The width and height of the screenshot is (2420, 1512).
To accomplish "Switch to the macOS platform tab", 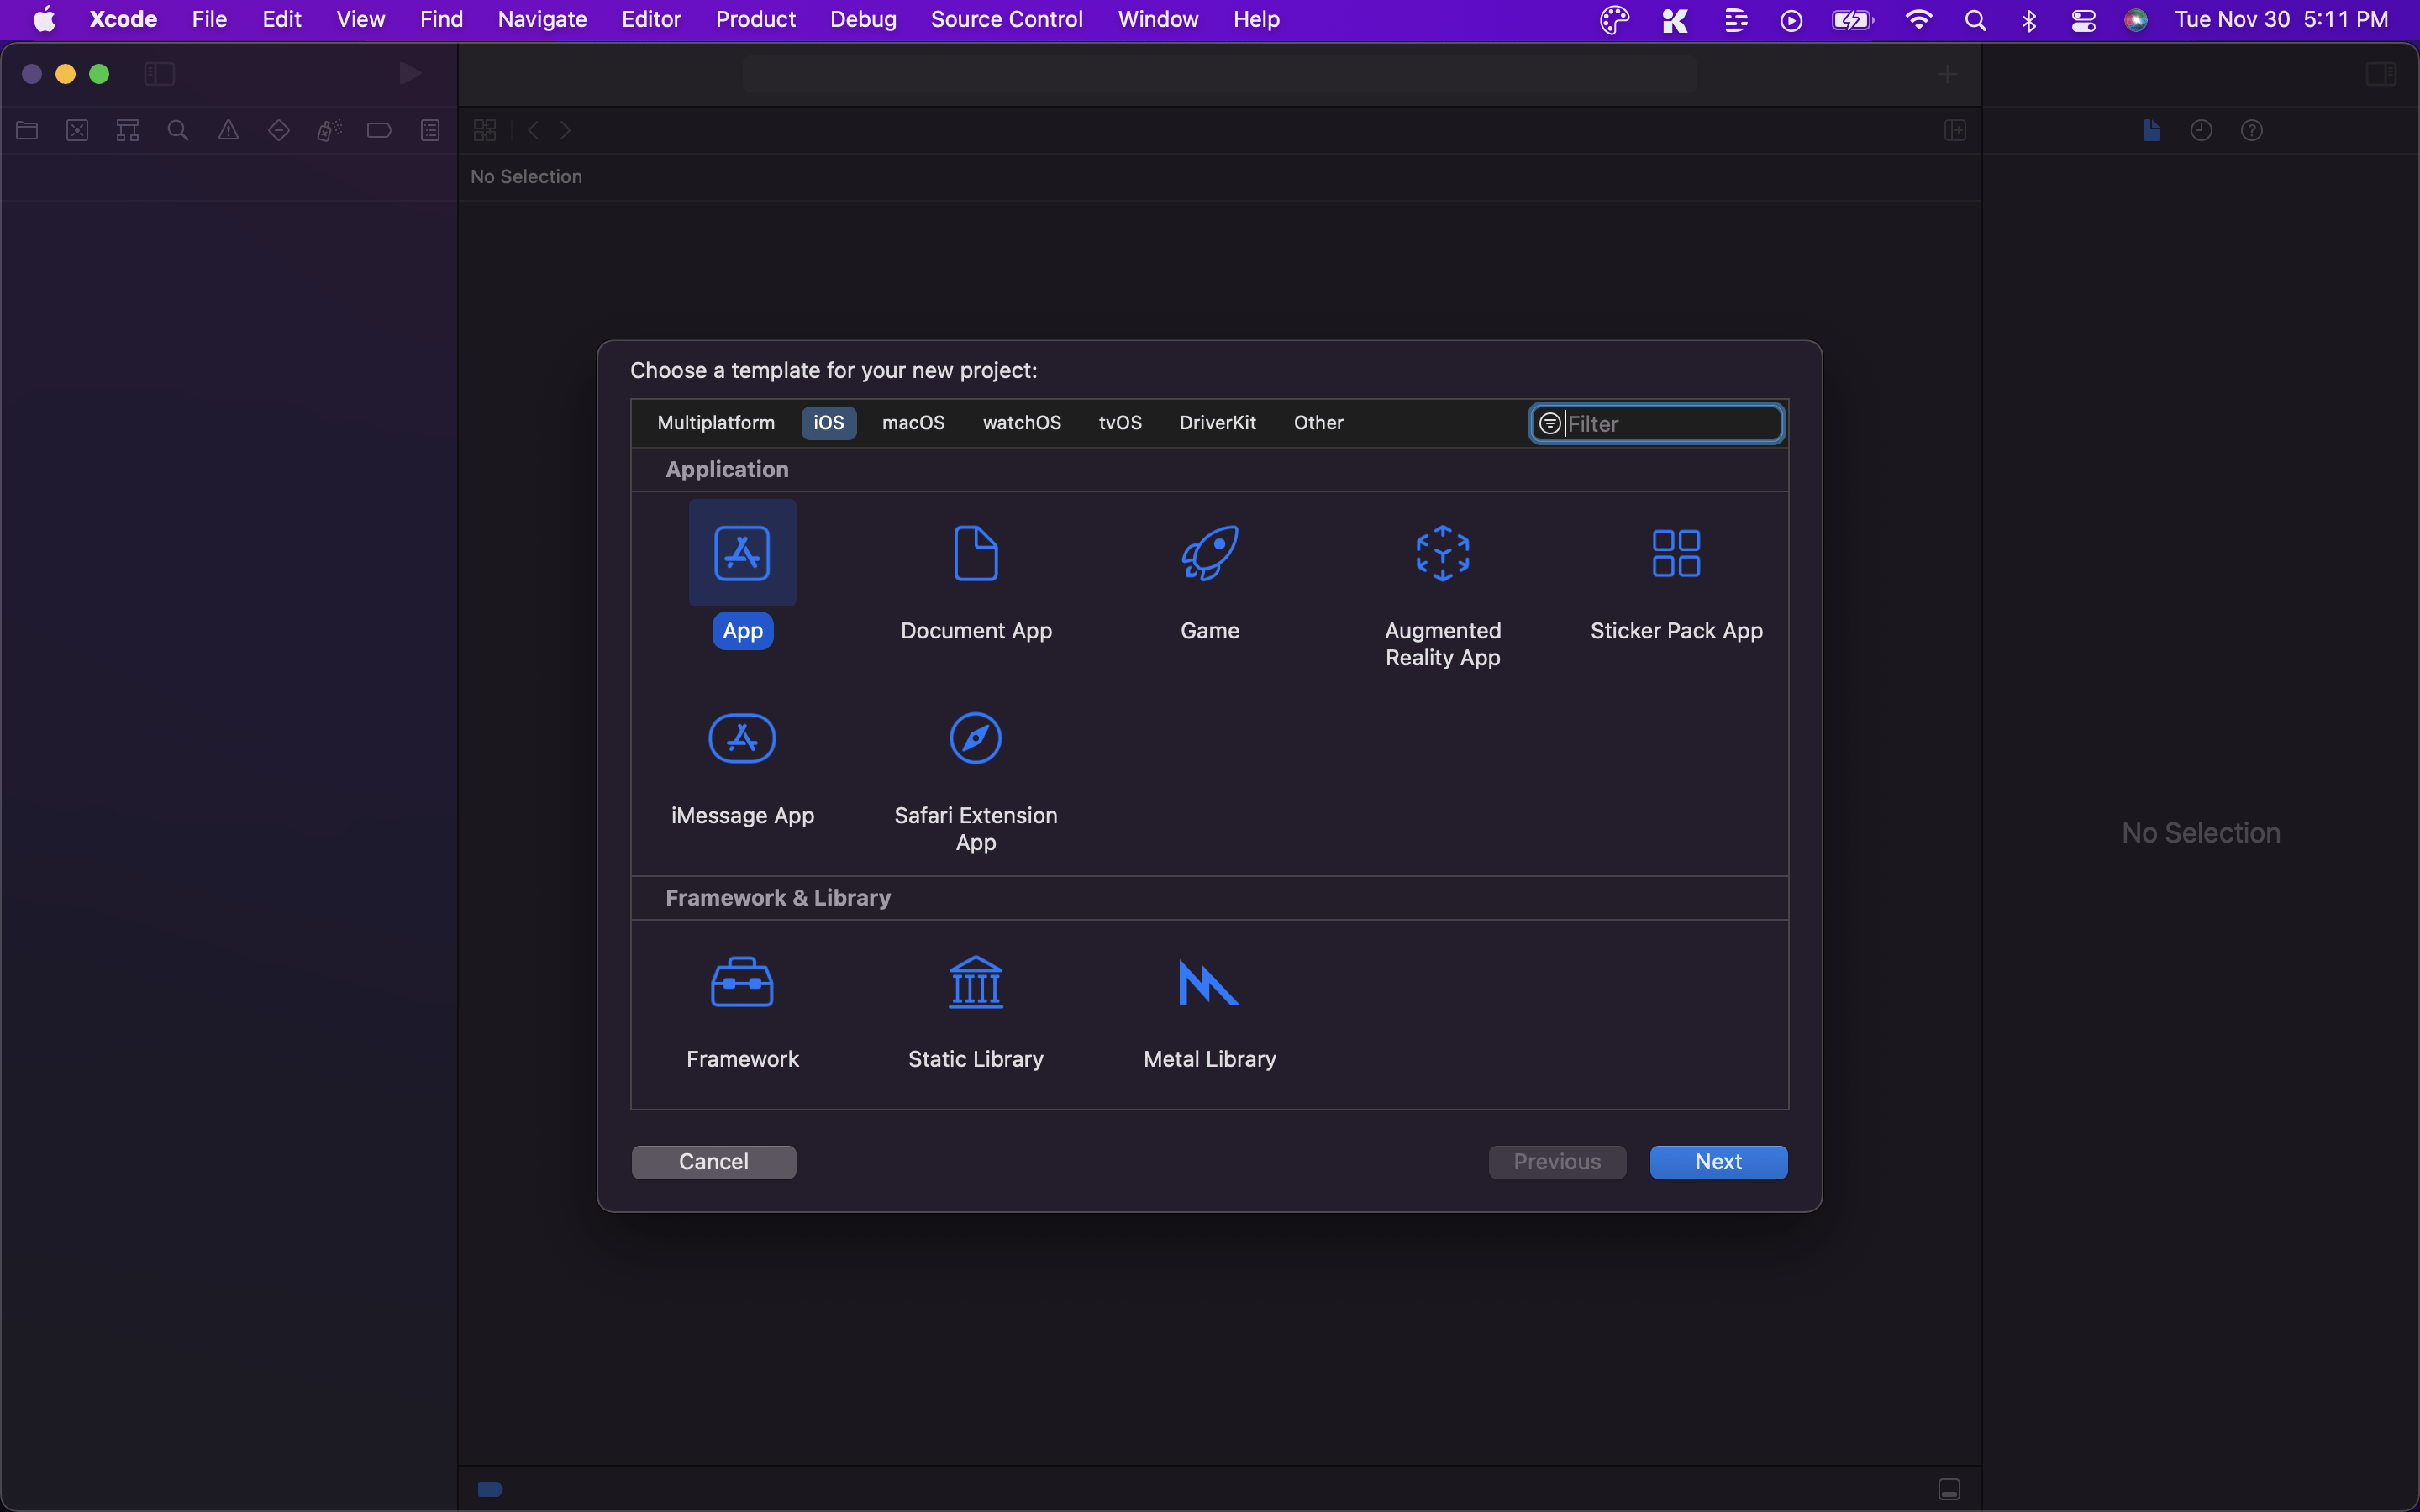I will [913, 423].
